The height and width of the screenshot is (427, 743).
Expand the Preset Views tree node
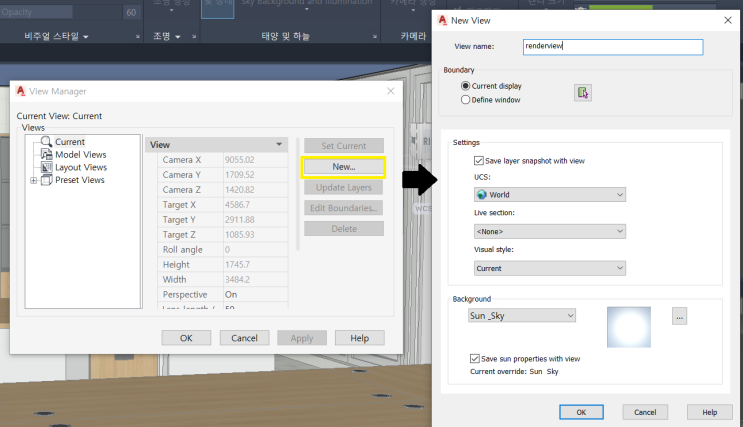pos(33,181)
